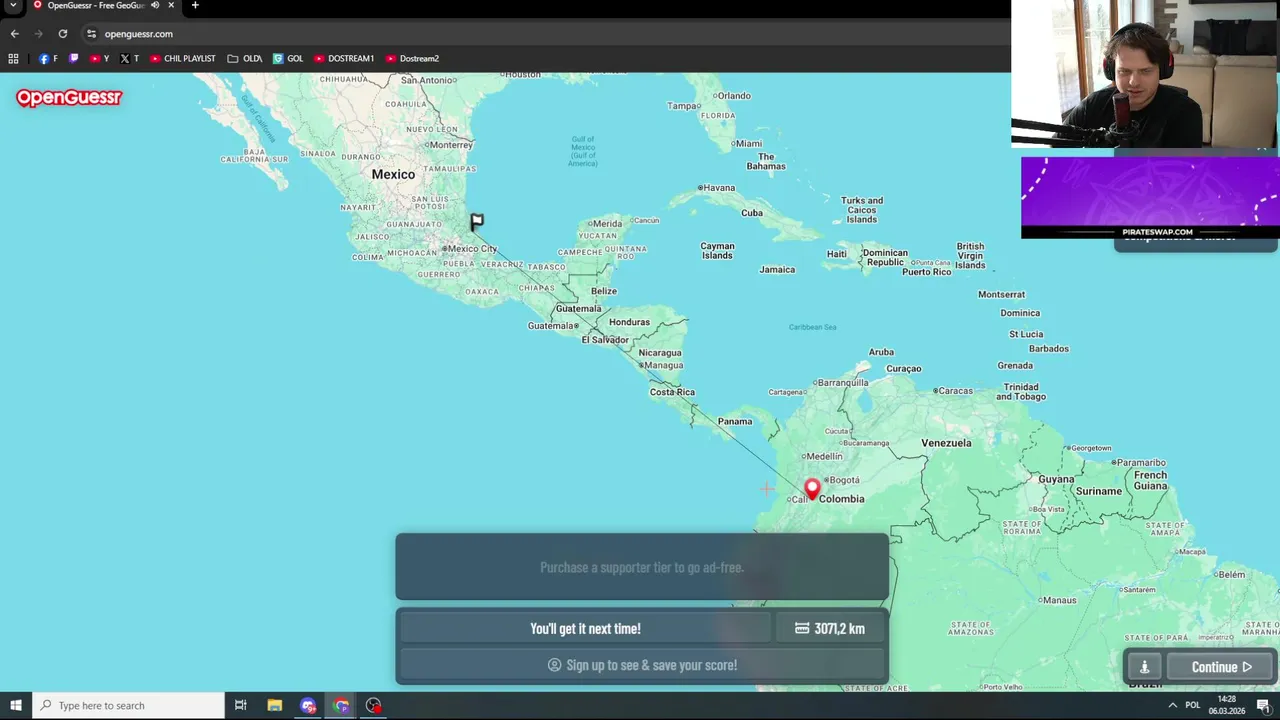Open site information icon in address bar
The image size is (1280, 720).
91,33
